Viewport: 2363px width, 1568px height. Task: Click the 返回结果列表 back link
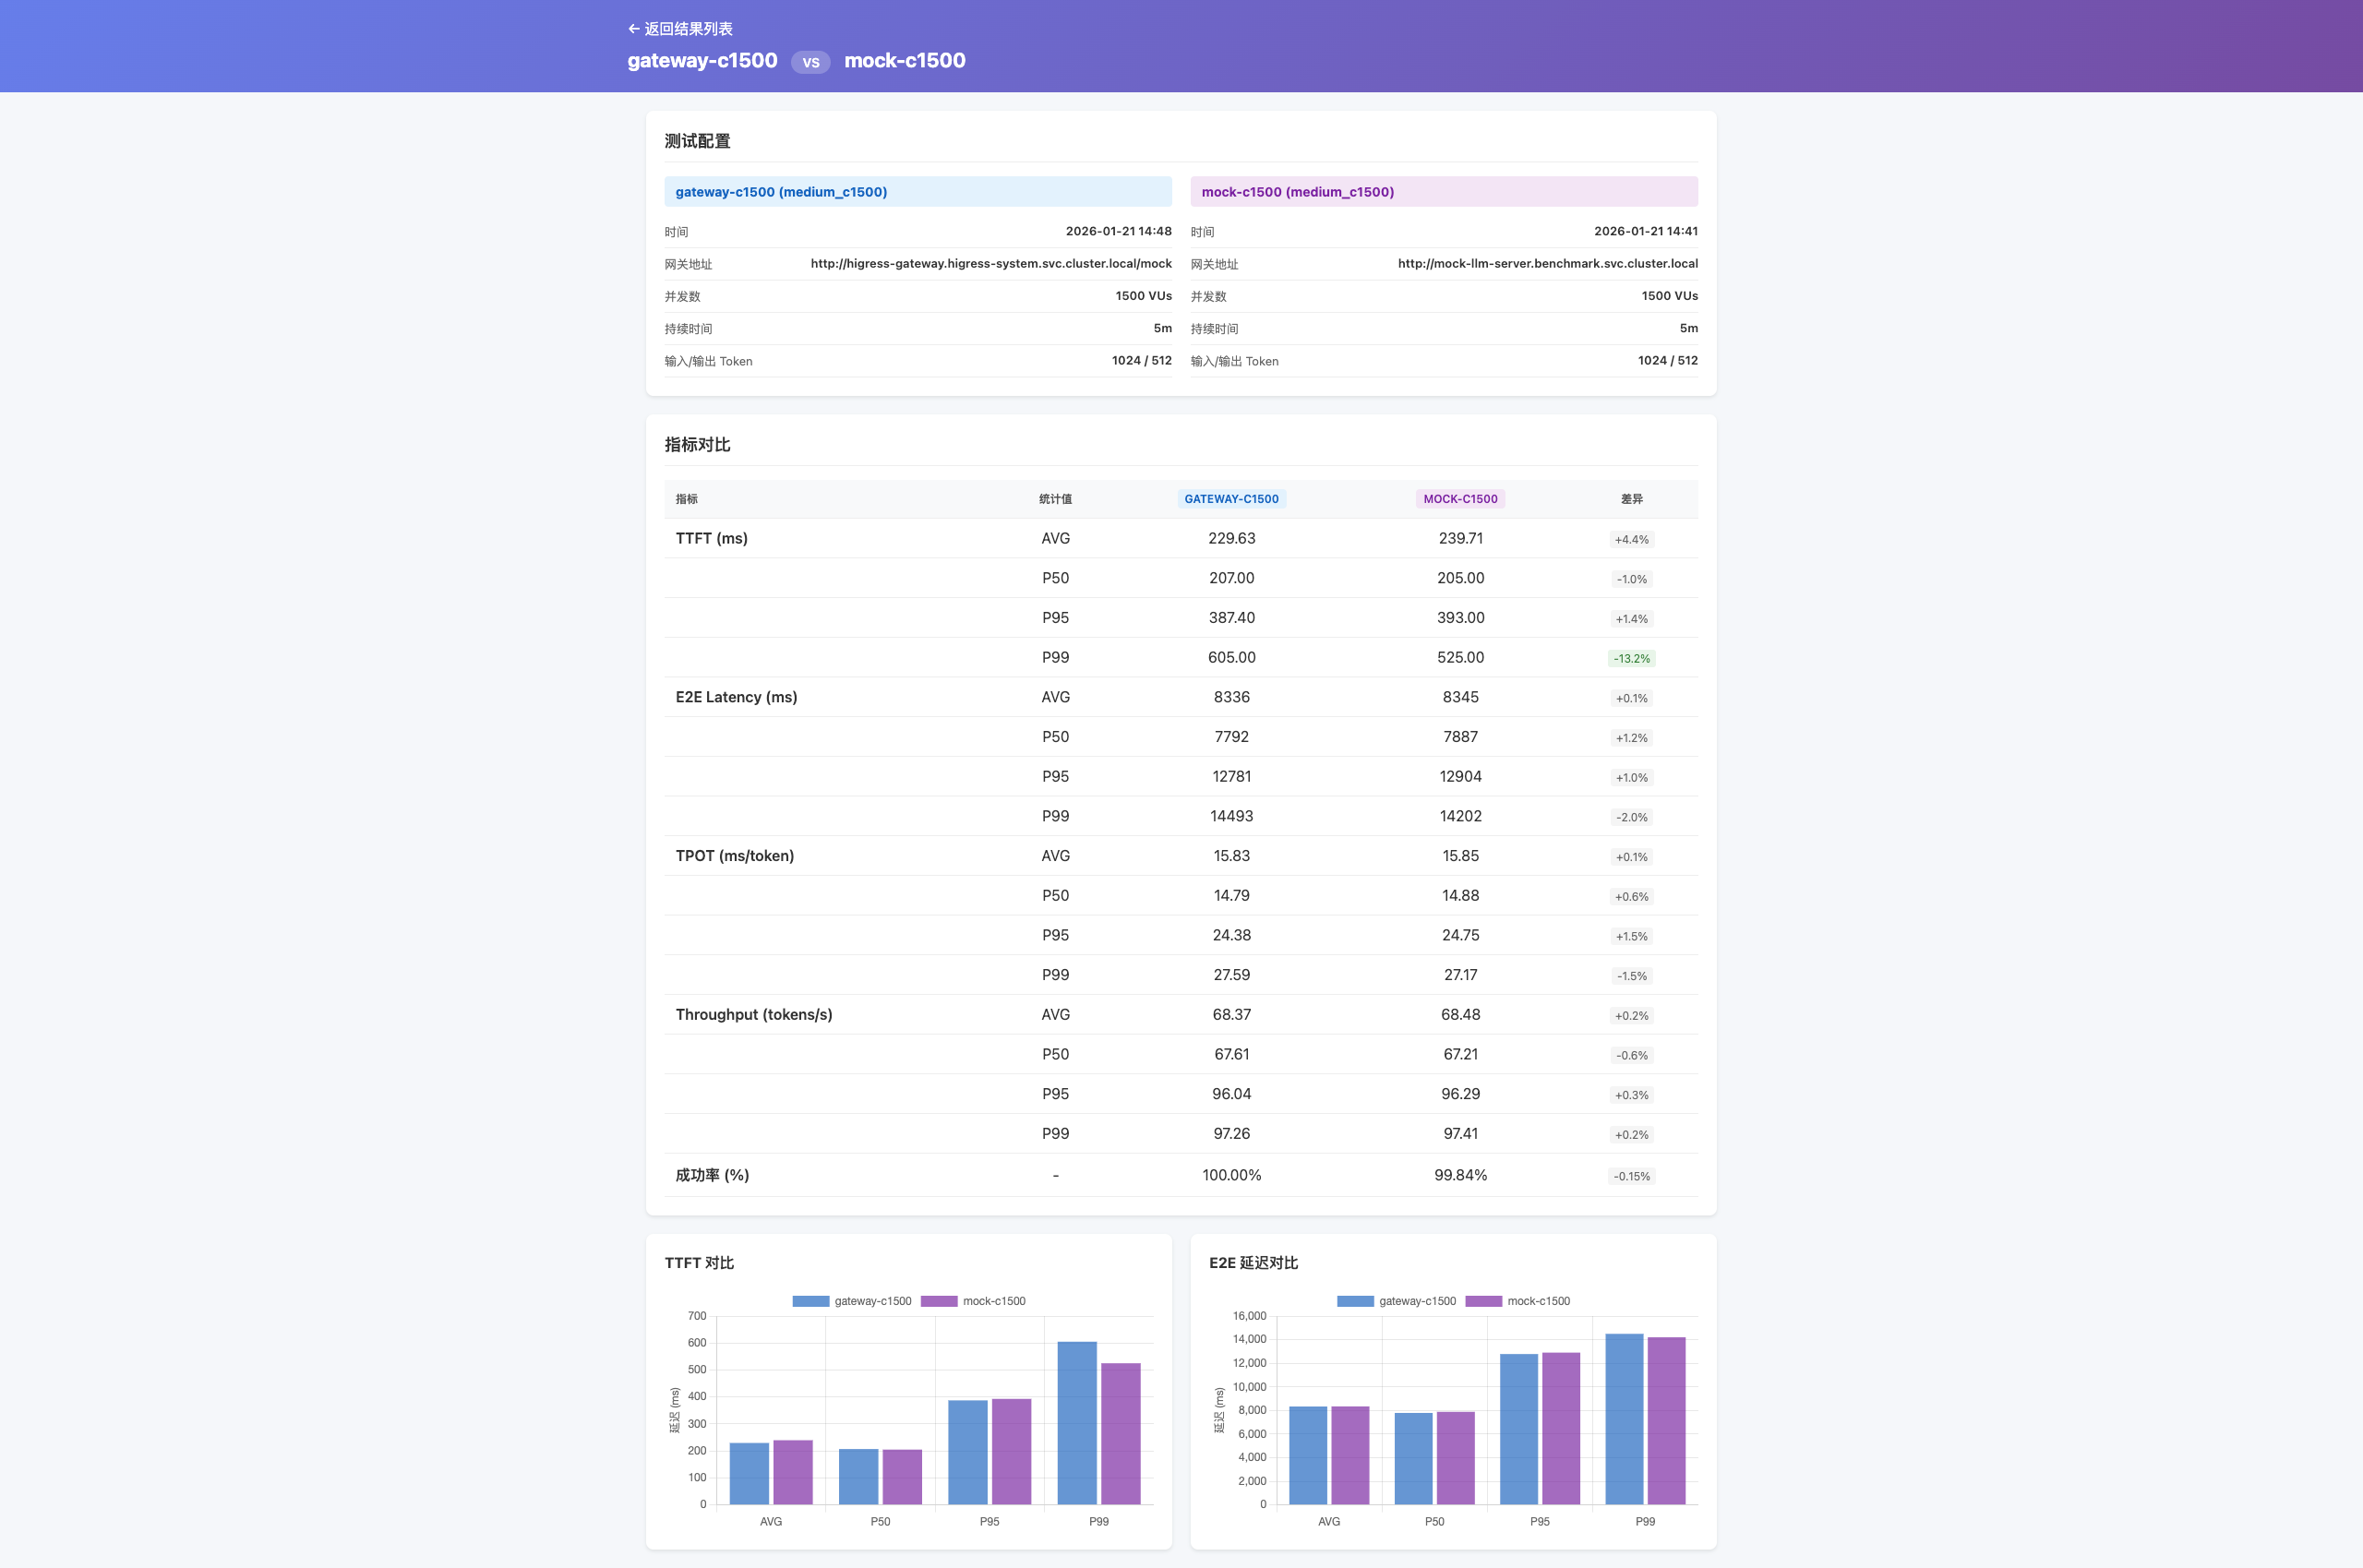point(680,29)
